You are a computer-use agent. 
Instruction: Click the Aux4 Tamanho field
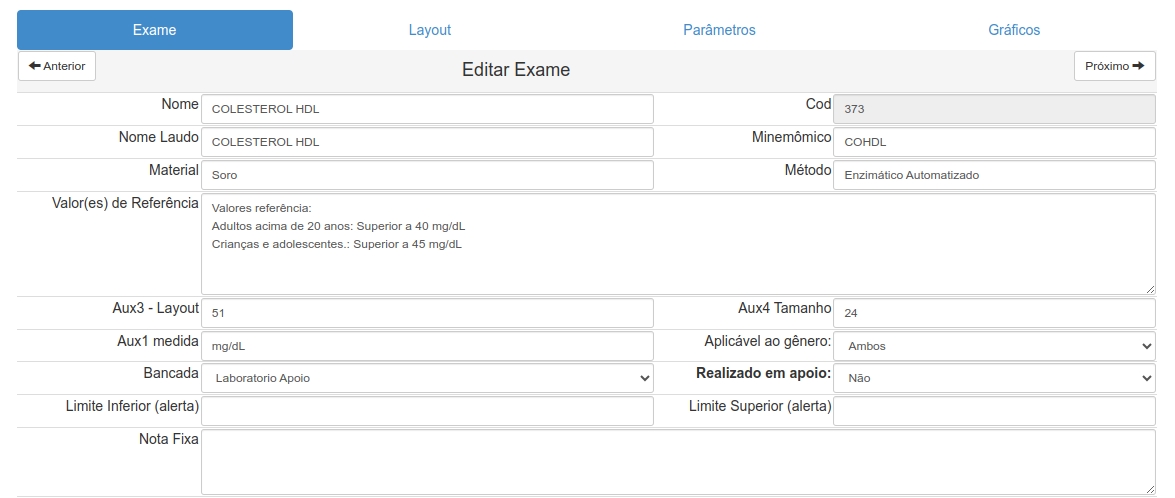pyautogui.click(x=993, y=313)
